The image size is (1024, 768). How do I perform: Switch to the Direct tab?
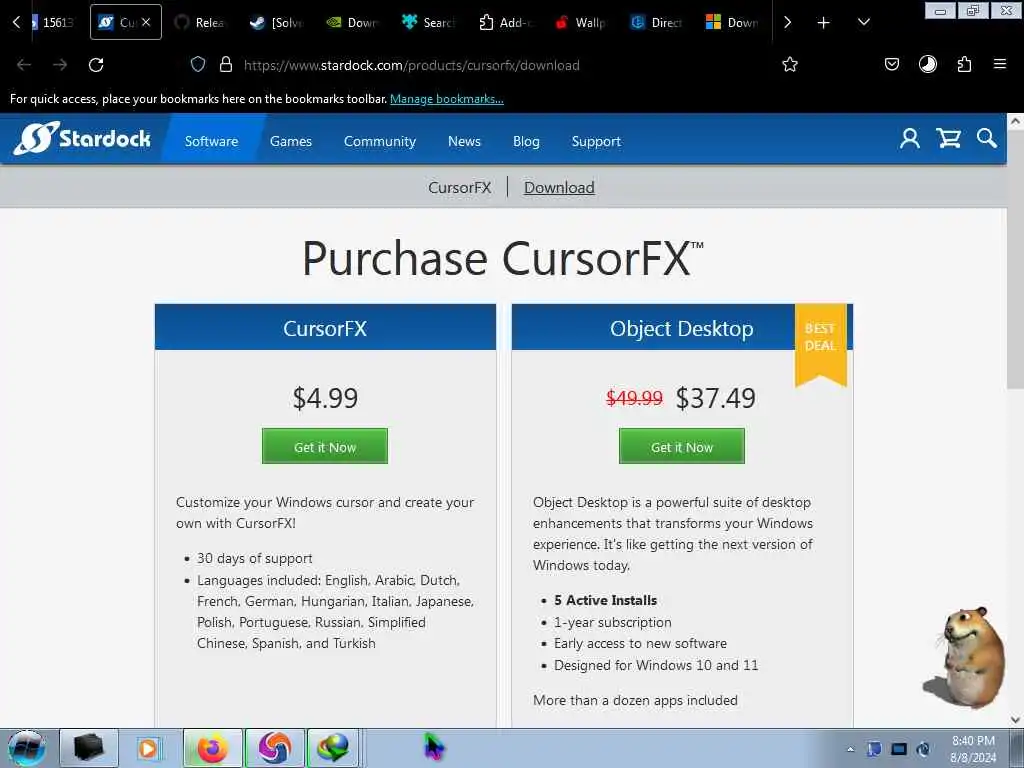coord(656,22)
